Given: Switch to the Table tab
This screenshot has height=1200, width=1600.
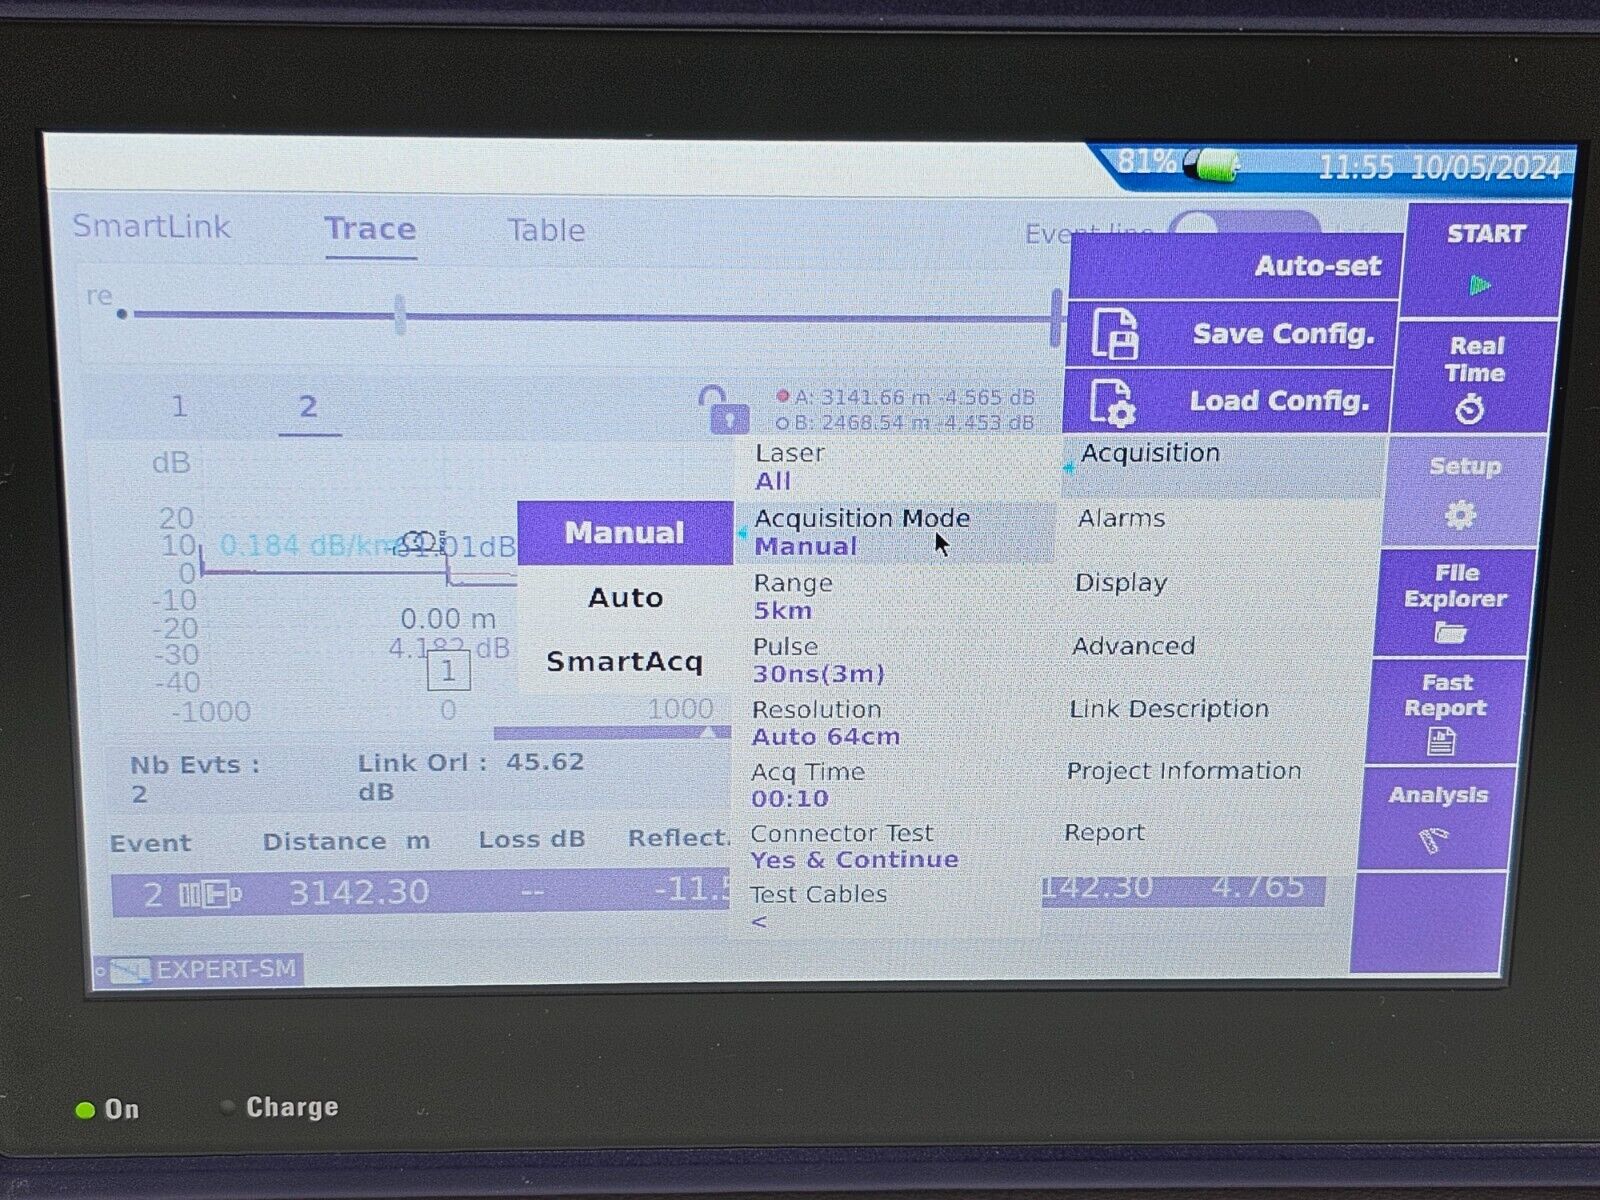Looking at the screenshot, I should [545, 231].
